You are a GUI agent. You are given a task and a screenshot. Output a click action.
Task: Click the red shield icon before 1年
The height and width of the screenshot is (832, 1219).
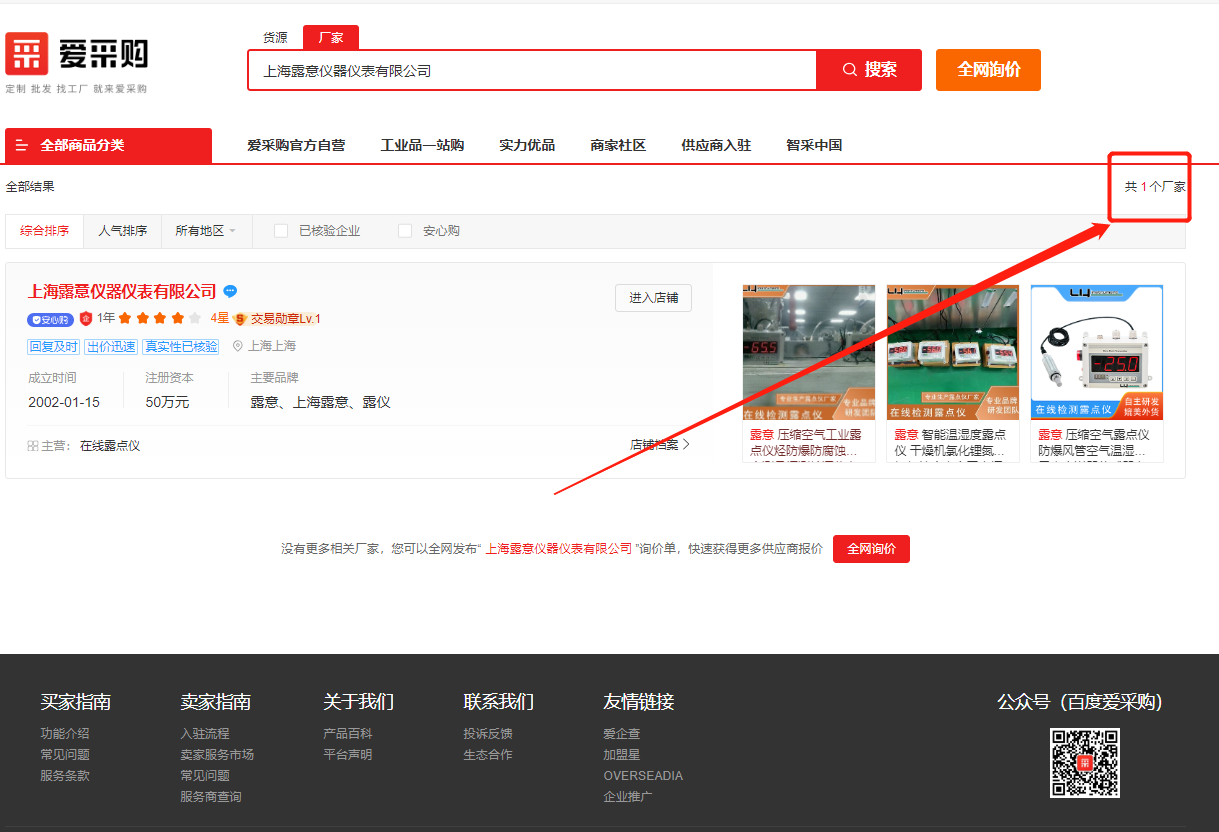(86, 319)
